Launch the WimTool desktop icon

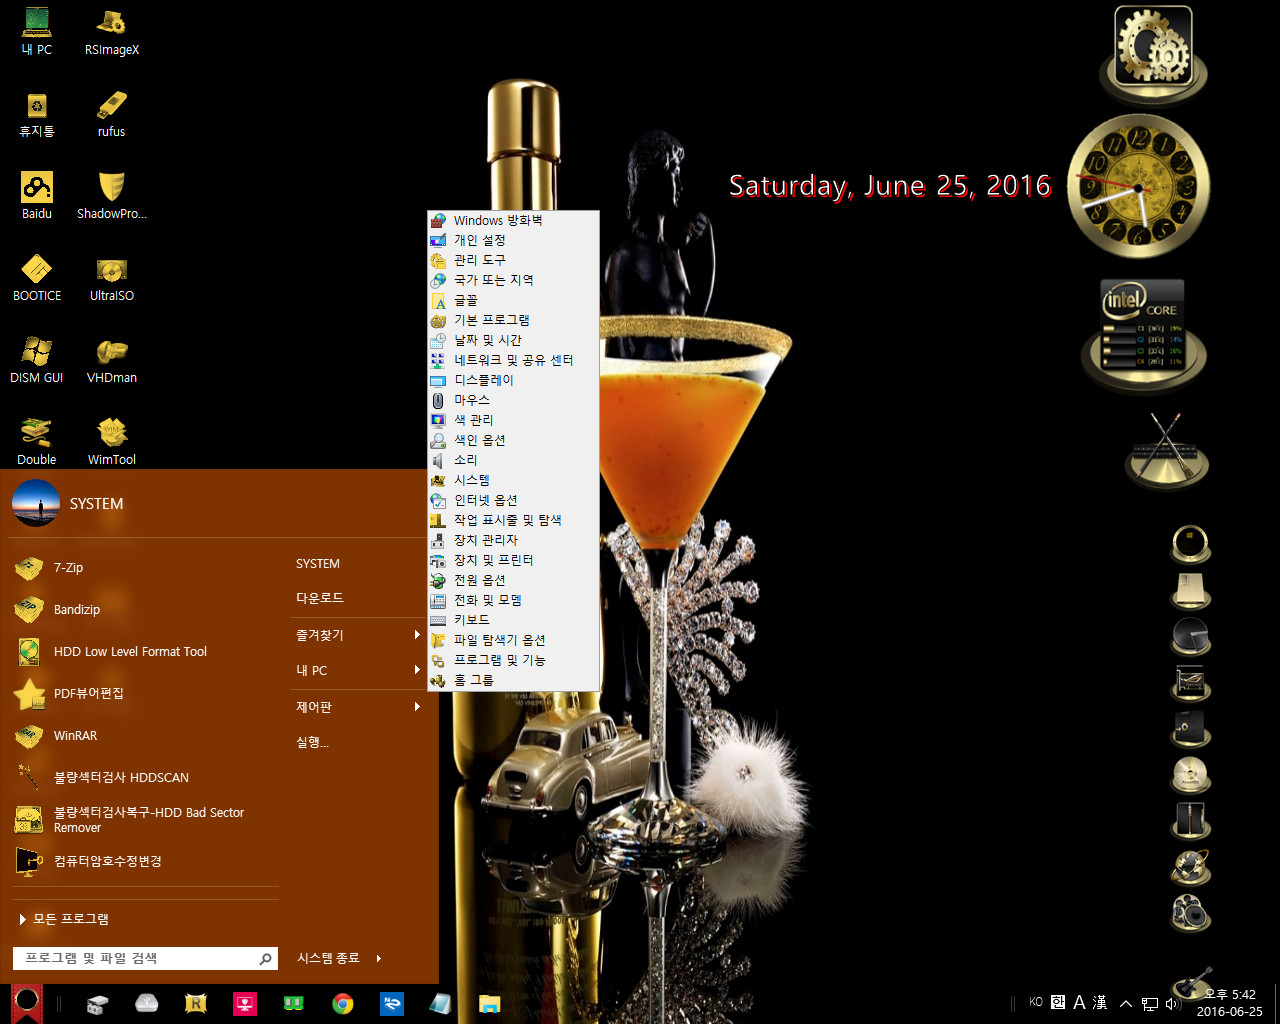[x=111, y=441]
